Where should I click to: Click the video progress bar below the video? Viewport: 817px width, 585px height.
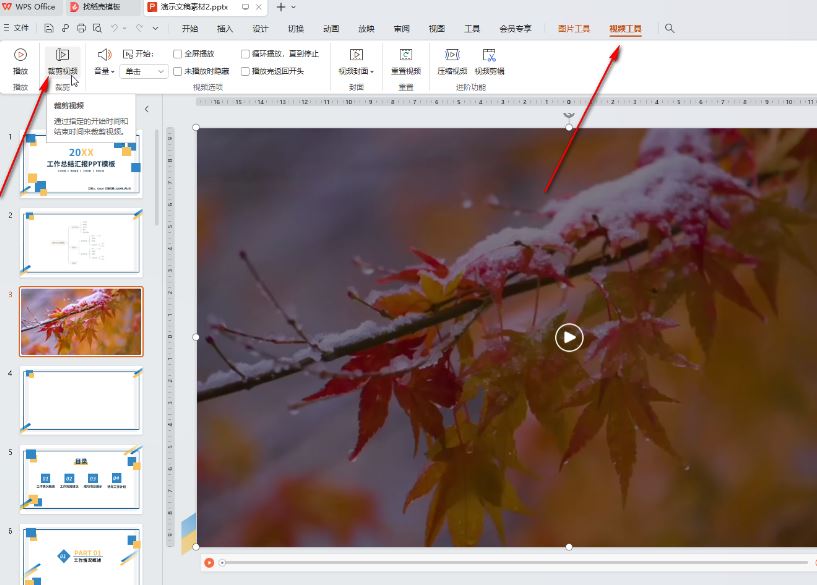(x=500, y=563)
